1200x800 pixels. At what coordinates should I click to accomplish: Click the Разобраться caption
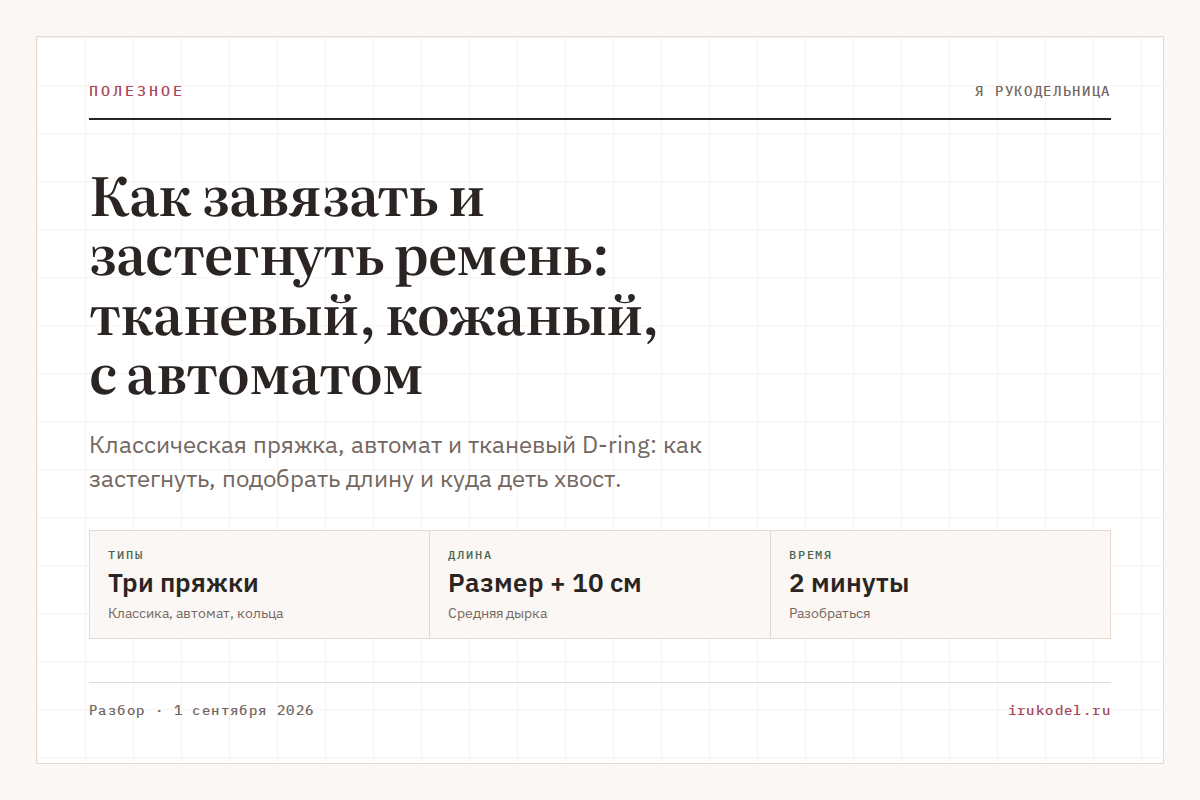click(x=829, y=614)
